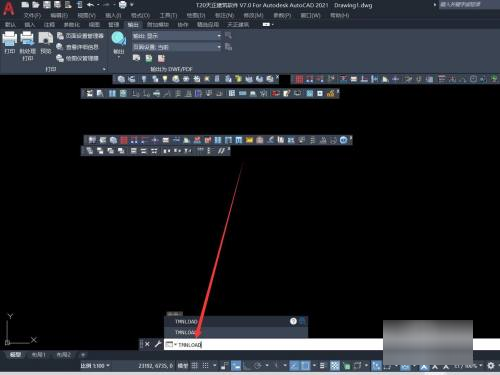Click the command line wrench settings icon
This screenshot has width=500, height=375.
coord(158,344)
